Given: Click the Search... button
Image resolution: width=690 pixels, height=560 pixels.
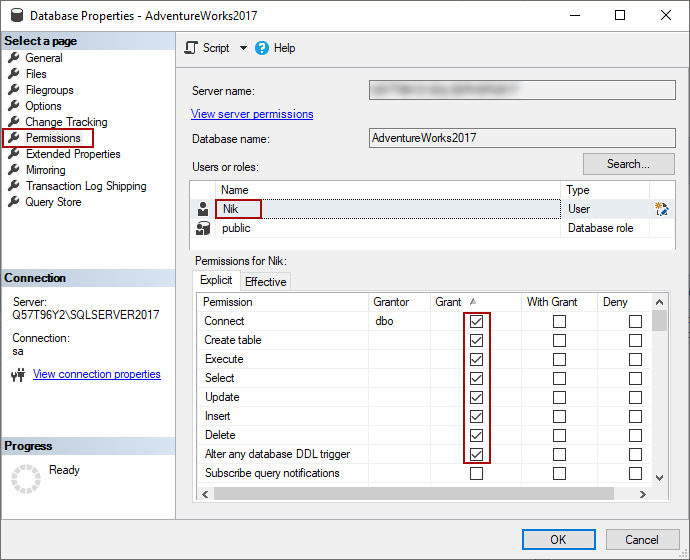Looking at the screenshot, I should (x=628, y=164).
